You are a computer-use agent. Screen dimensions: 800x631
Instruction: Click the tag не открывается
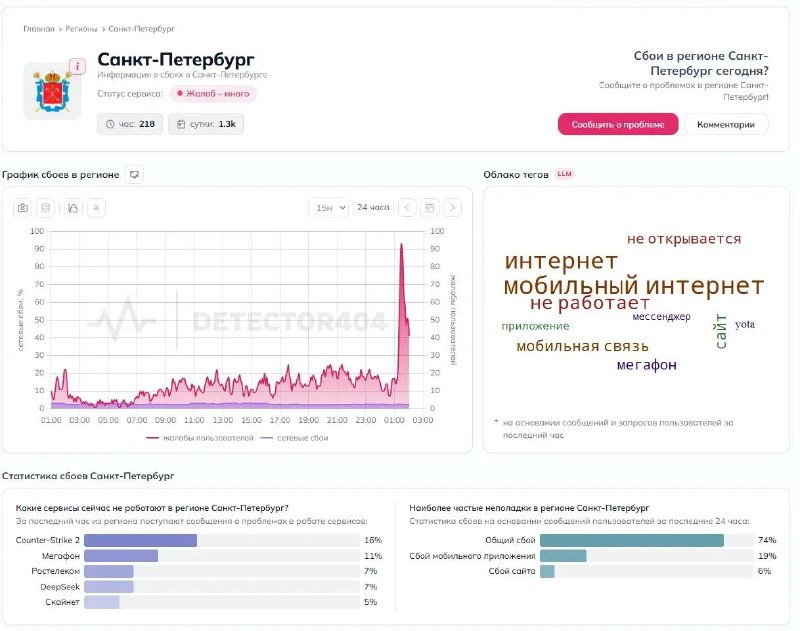(684, 239)
